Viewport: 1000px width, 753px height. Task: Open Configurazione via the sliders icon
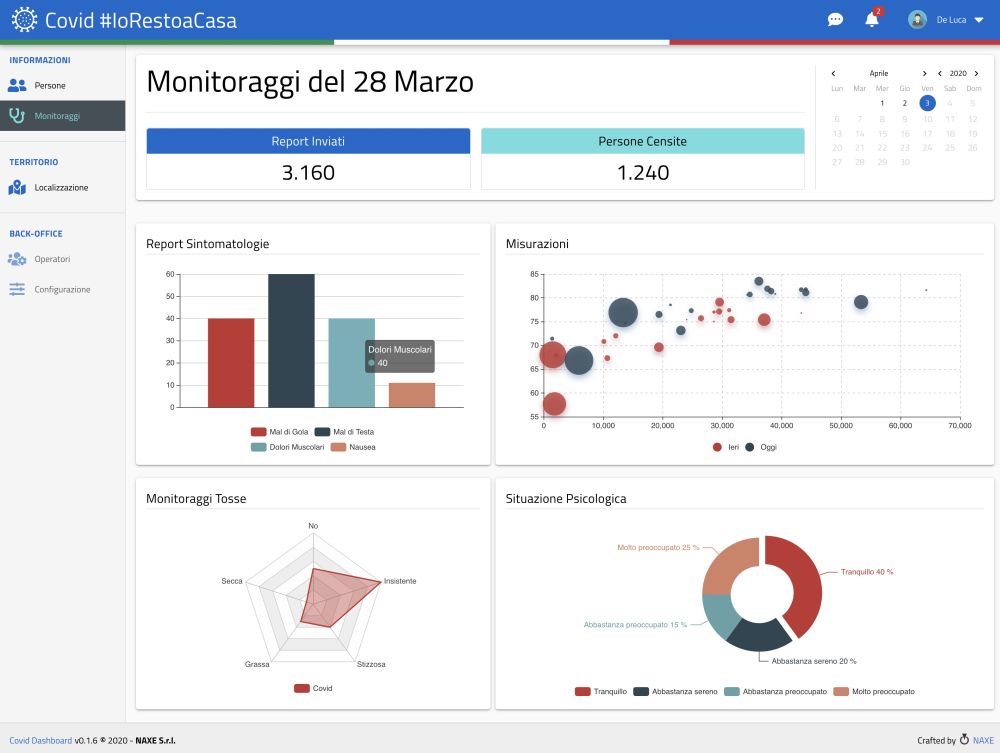(x=17, y=289)
